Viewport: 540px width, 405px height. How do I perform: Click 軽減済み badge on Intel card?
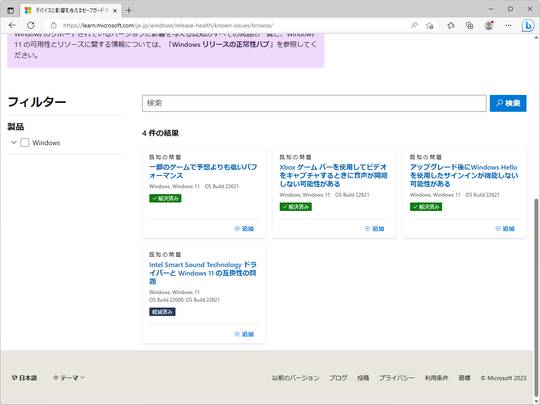(x=162, y=312)
